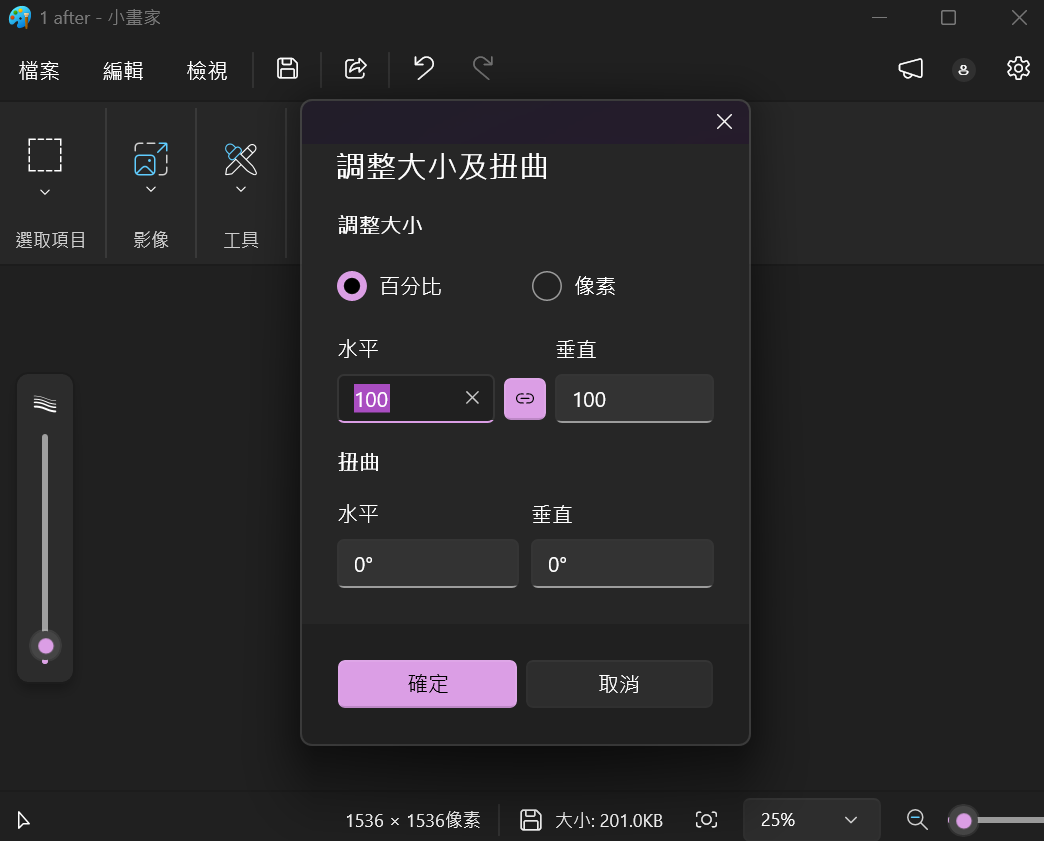
Task: Click the fit to window icon
Action: [706, 820]
